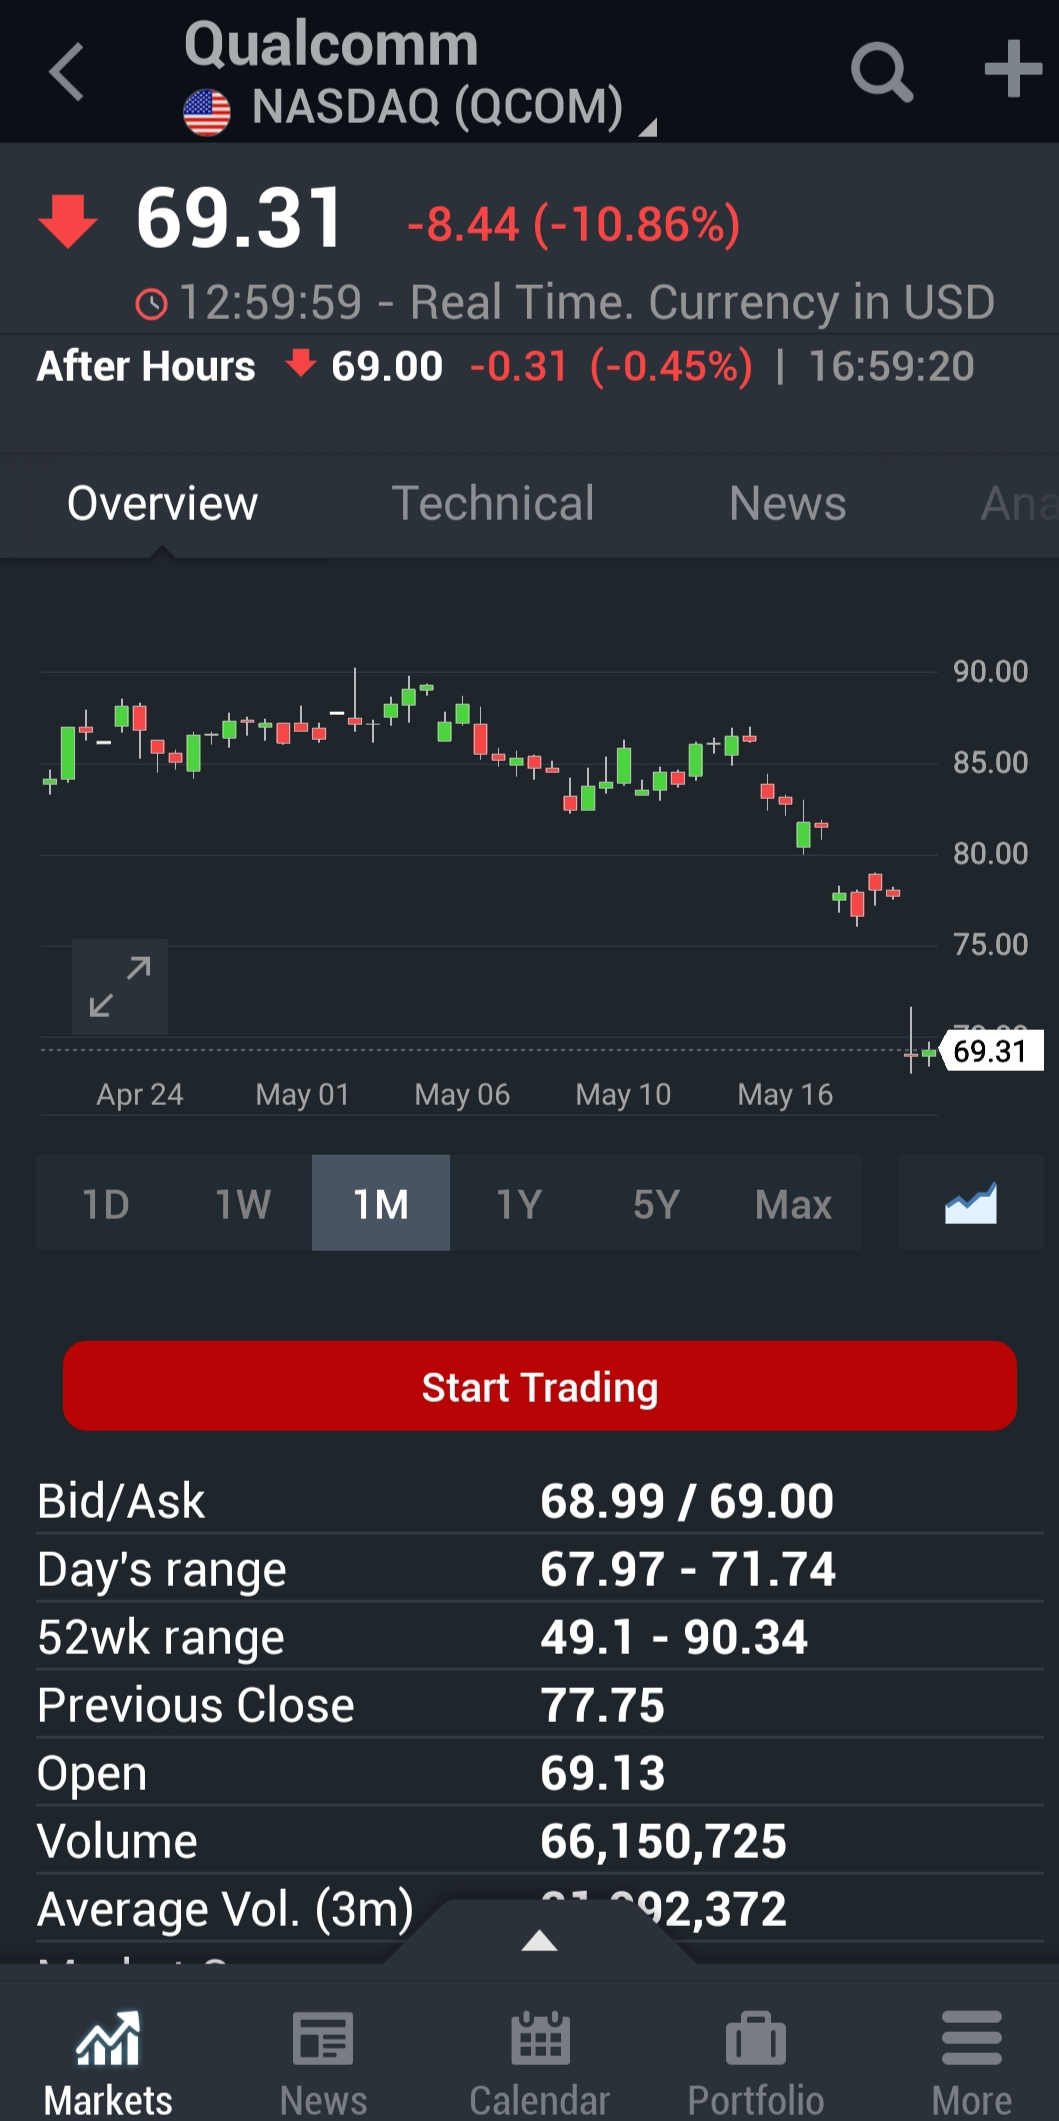The image size is (1059, 2121).
Task: Tap the May 01 date label on chart
Action: 302,1094
